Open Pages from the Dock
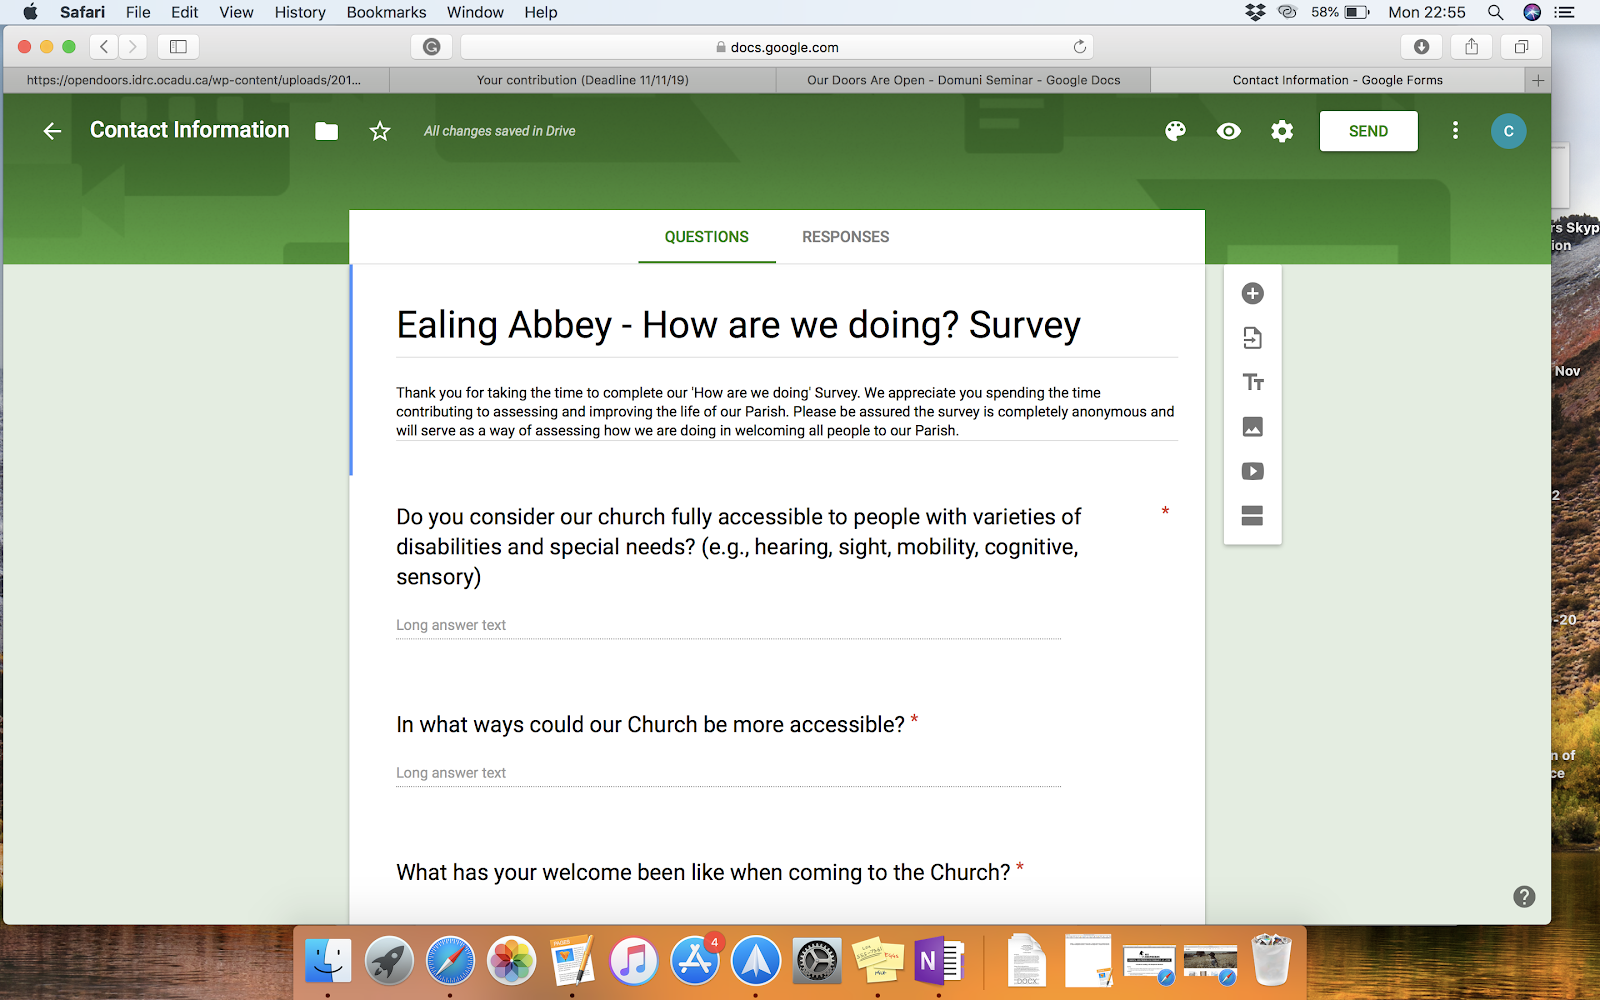Image resolution: width=1600 pixels, height=1000 pixels. [x=573, y=962]
